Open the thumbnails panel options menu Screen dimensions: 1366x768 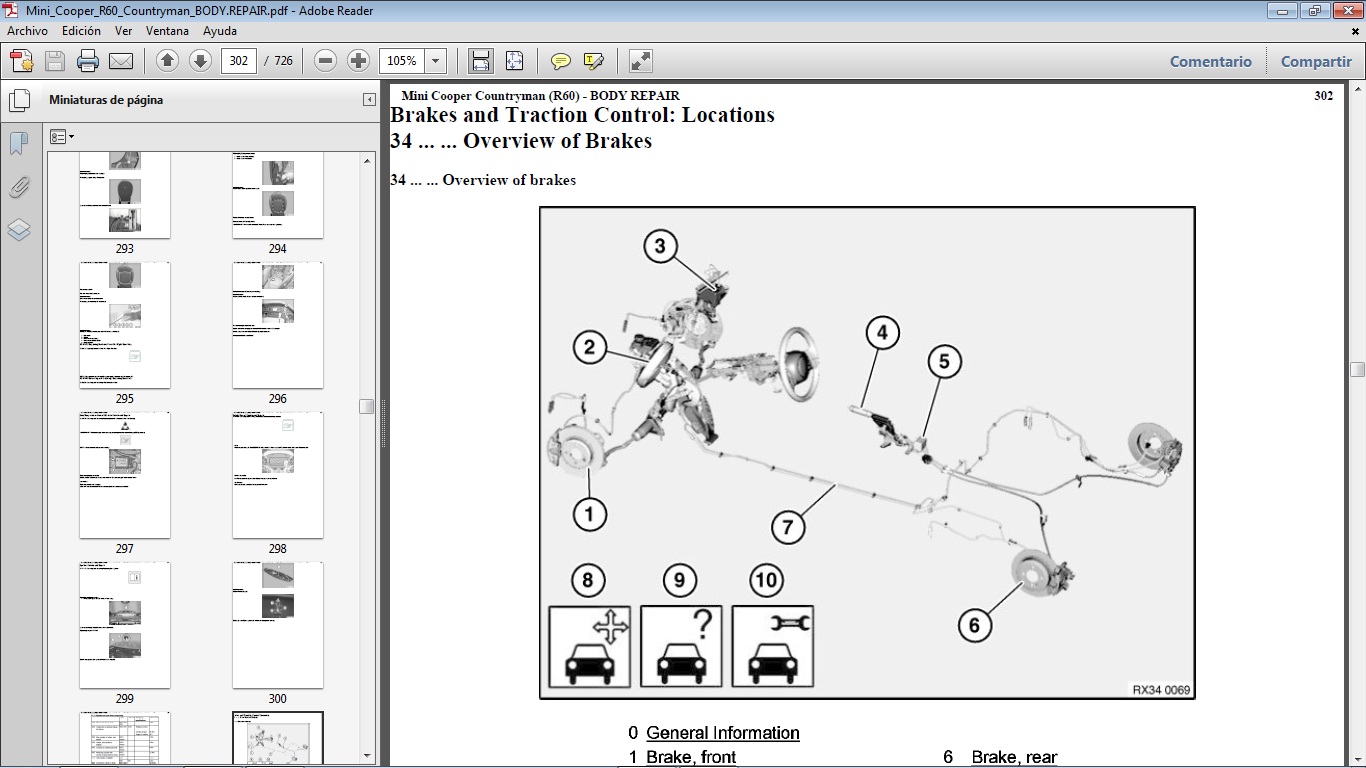tap(62, 136)
